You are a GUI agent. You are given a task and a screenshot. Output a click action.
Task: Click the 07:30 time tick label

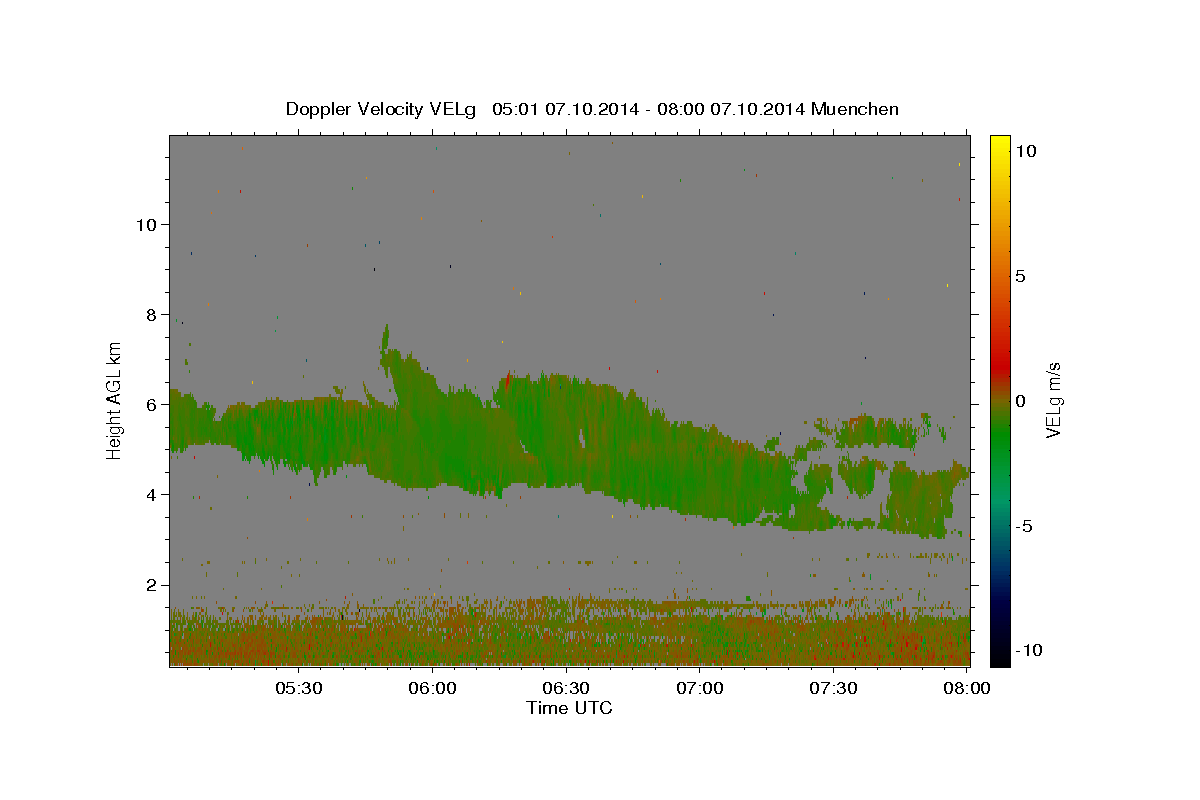point(833,688)
